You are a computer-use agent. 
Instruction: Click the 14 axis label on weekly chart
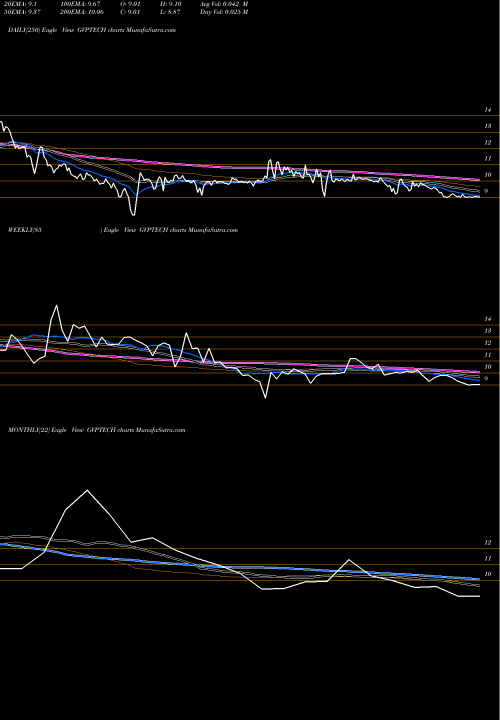pos(488,319)
